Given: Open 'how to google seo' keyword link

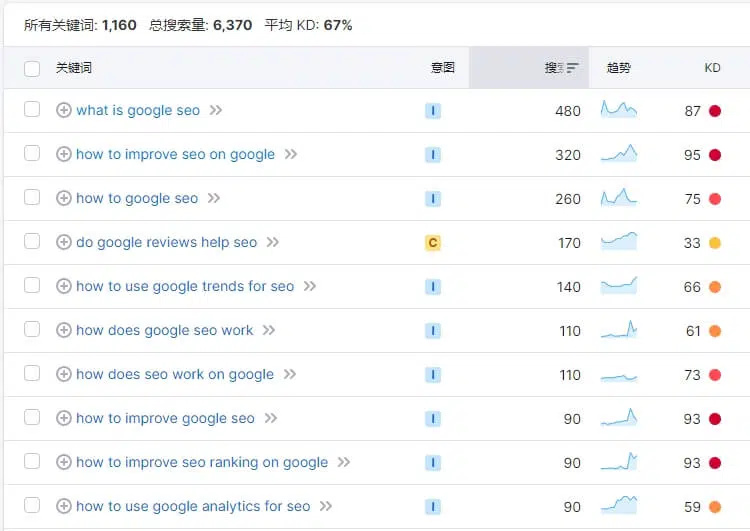Looking at the screenshot, I should tap(137, 199).
